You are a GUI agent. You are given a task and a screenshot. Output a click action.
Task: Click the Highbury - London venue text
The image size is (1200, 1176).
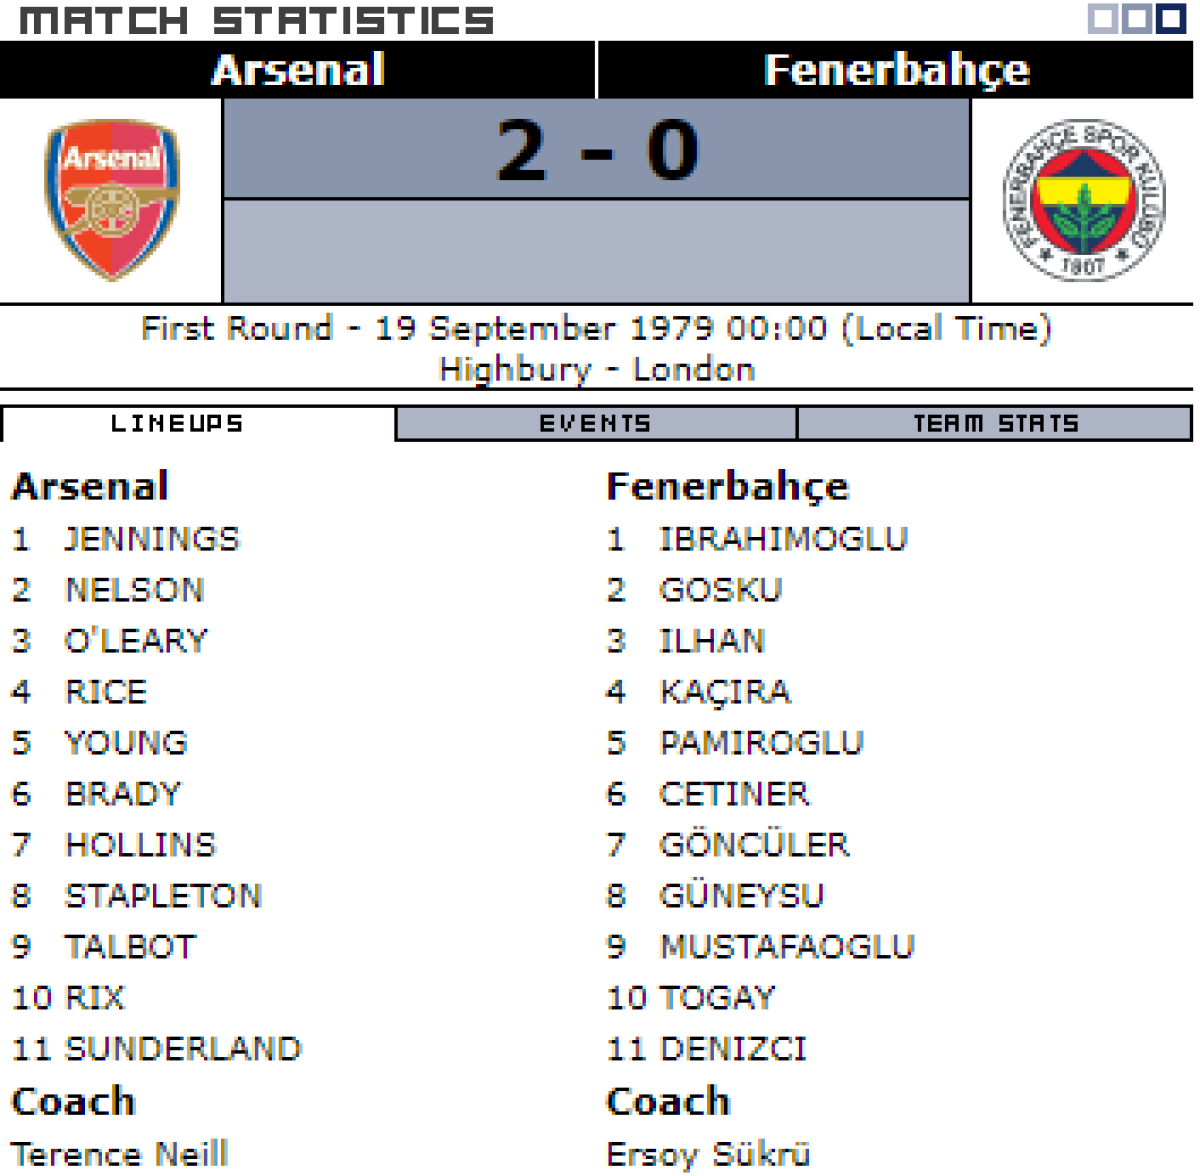[597, 370]
